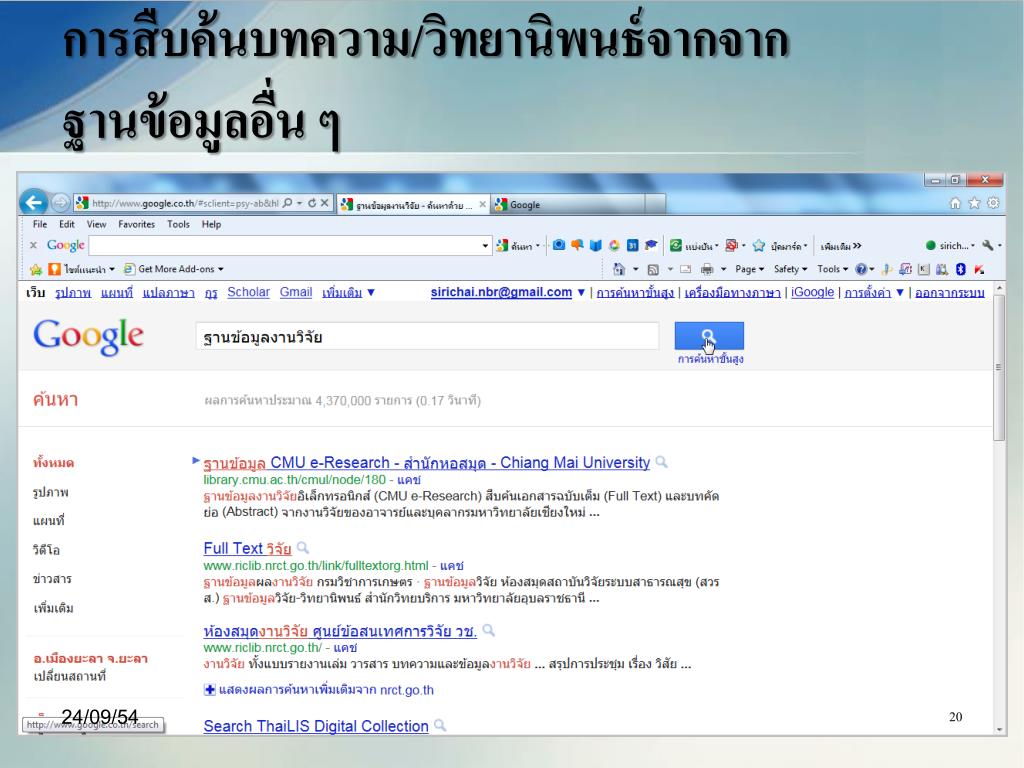This screenshot has width=1024, height=768.
Task: Click the Help question mark icon
Action: click(x=861, y=269)
